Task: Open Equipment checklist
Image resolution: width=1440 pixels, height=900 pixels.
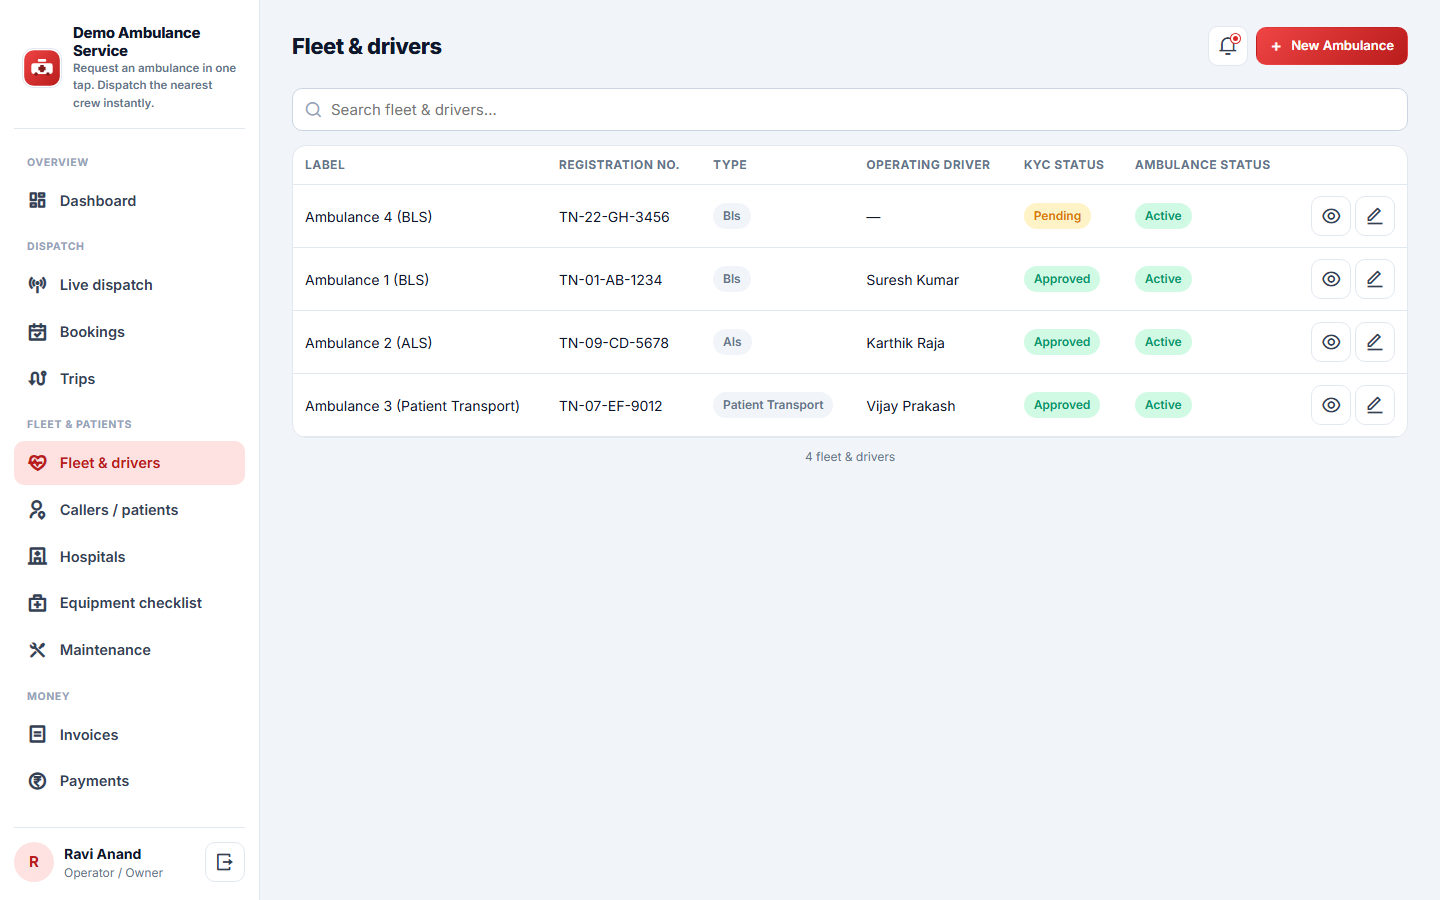Action: click(129, 603)
